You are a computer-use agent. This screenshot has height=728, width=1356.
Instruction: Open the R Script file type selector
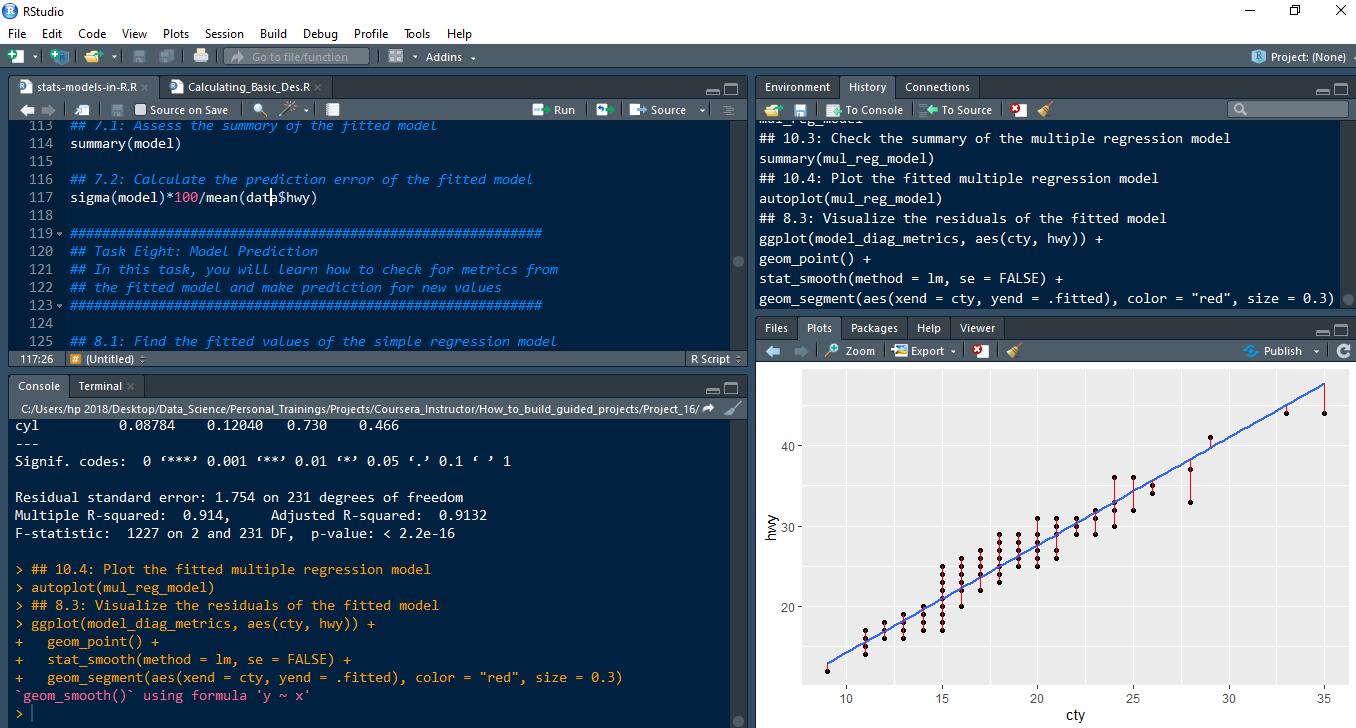(x=714, y=359)
